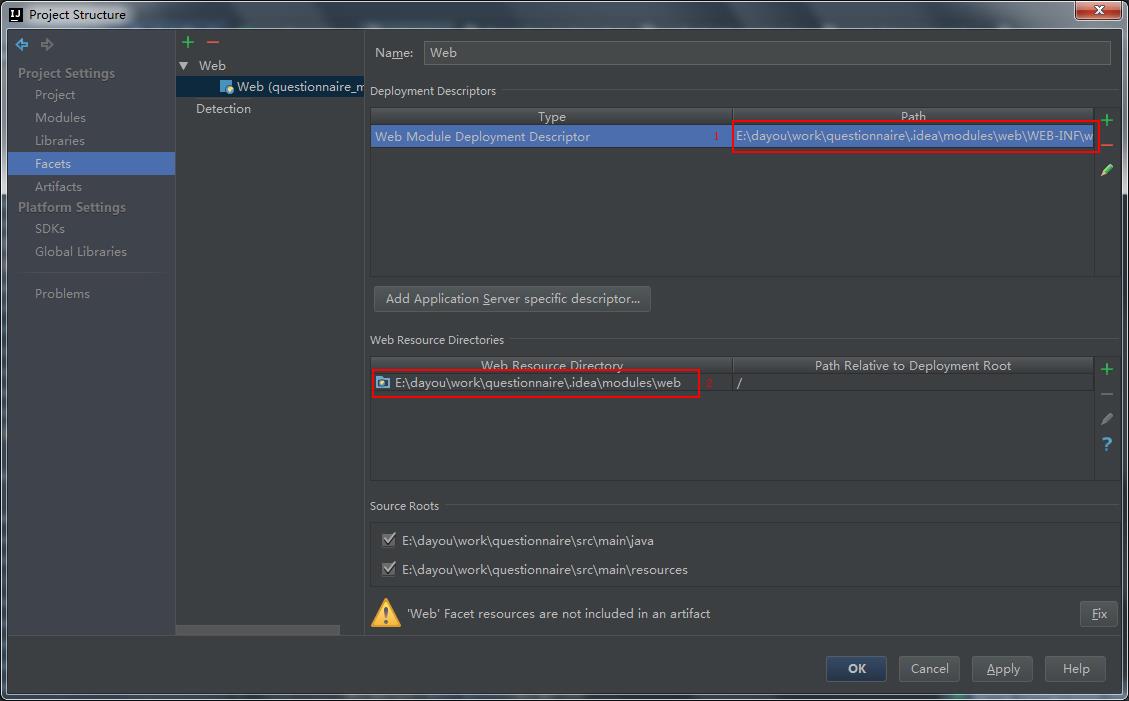Select Web Module Deployment Descriptor row

732,137
